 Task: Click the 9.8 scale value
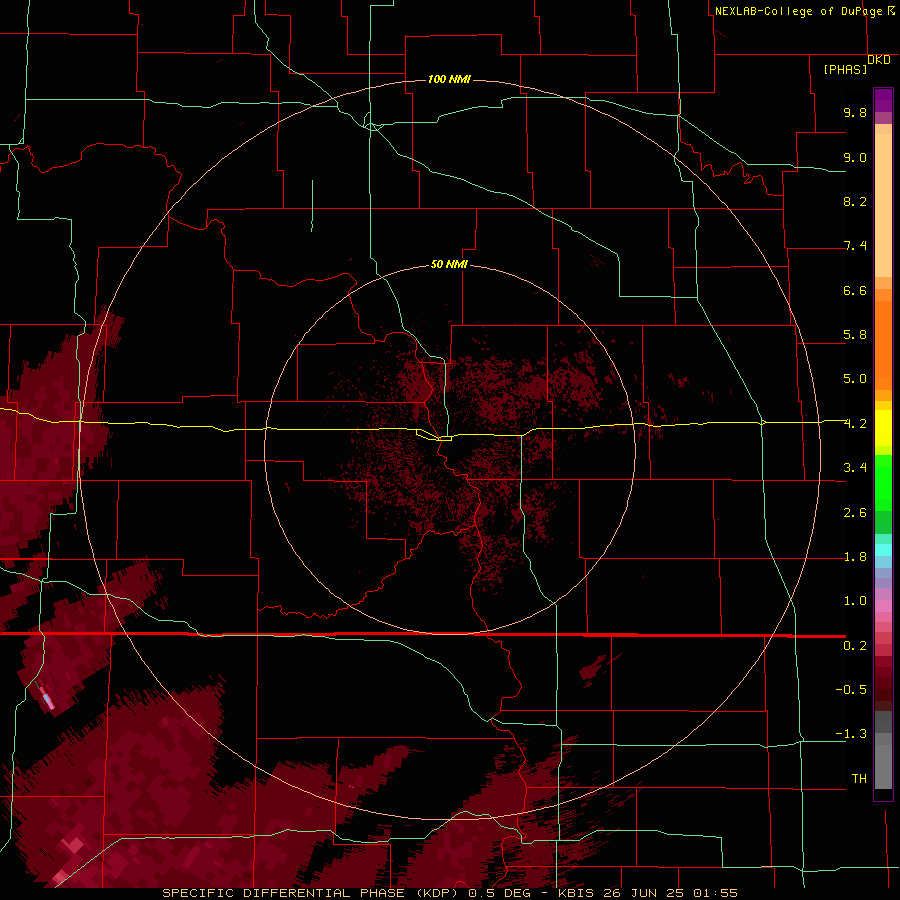[855, 112]
